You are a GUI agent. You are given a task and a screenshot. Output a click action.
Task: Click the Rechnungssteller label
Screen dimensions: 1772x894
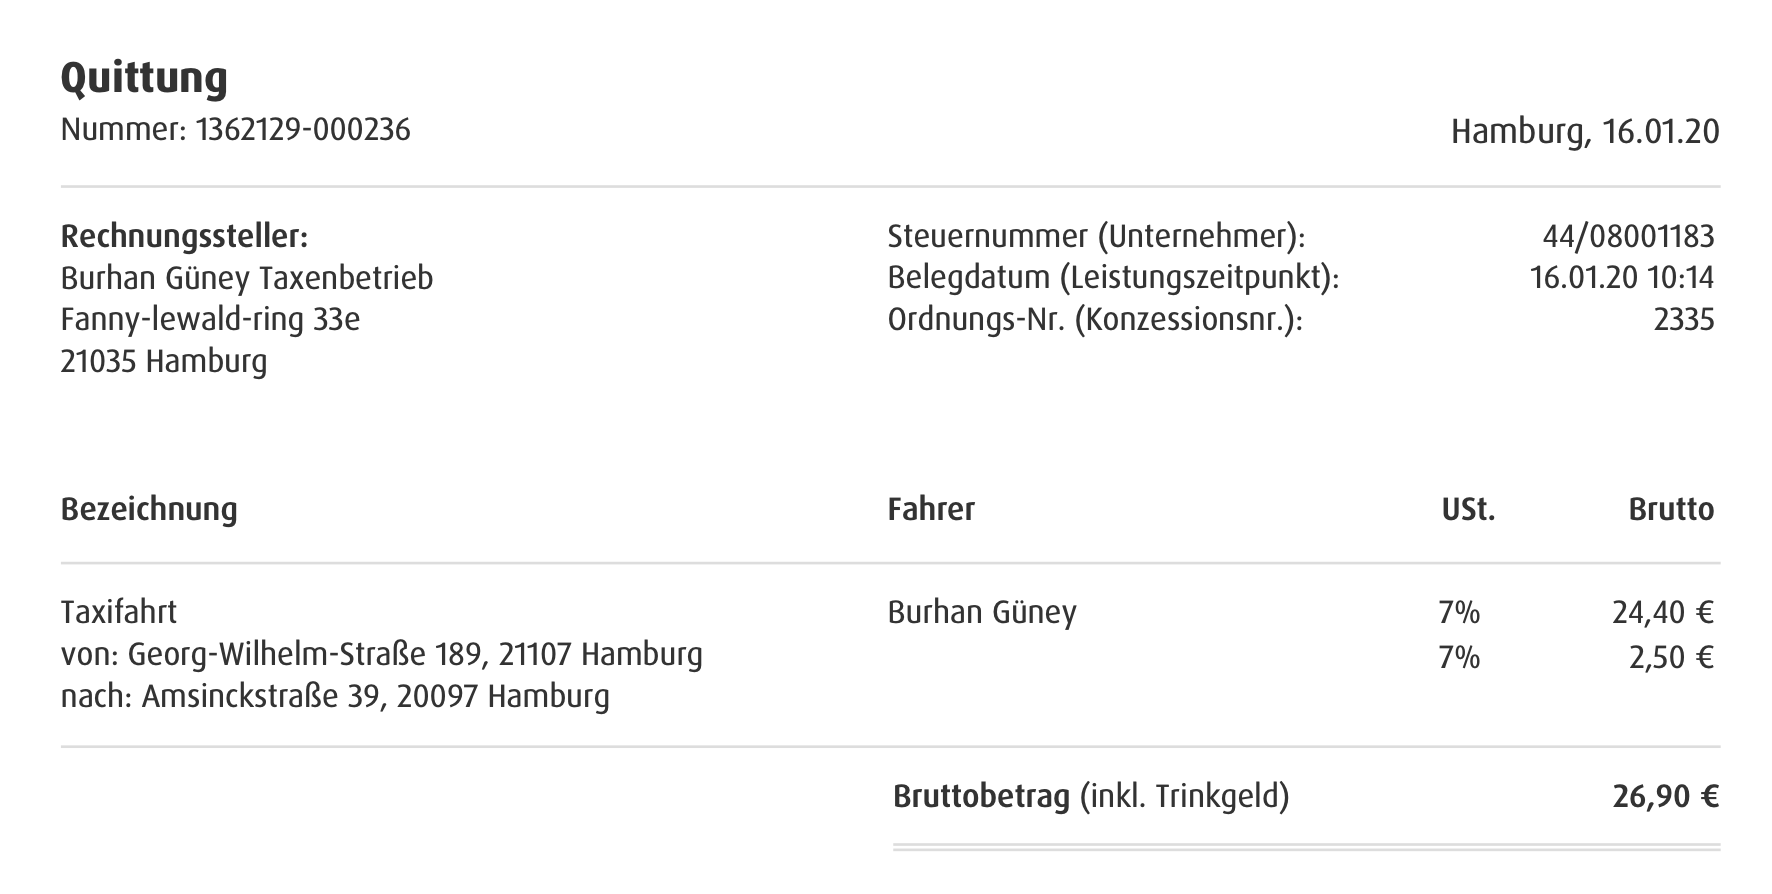184,237
